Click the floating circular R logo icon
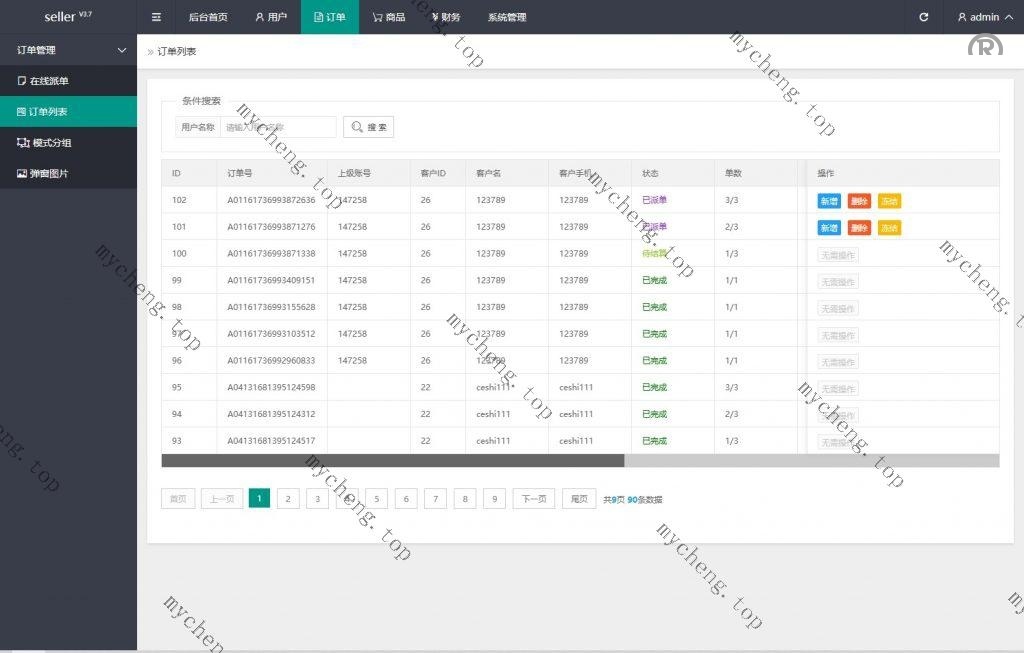This screenshot has width=1024, height=653. [984, 47]
